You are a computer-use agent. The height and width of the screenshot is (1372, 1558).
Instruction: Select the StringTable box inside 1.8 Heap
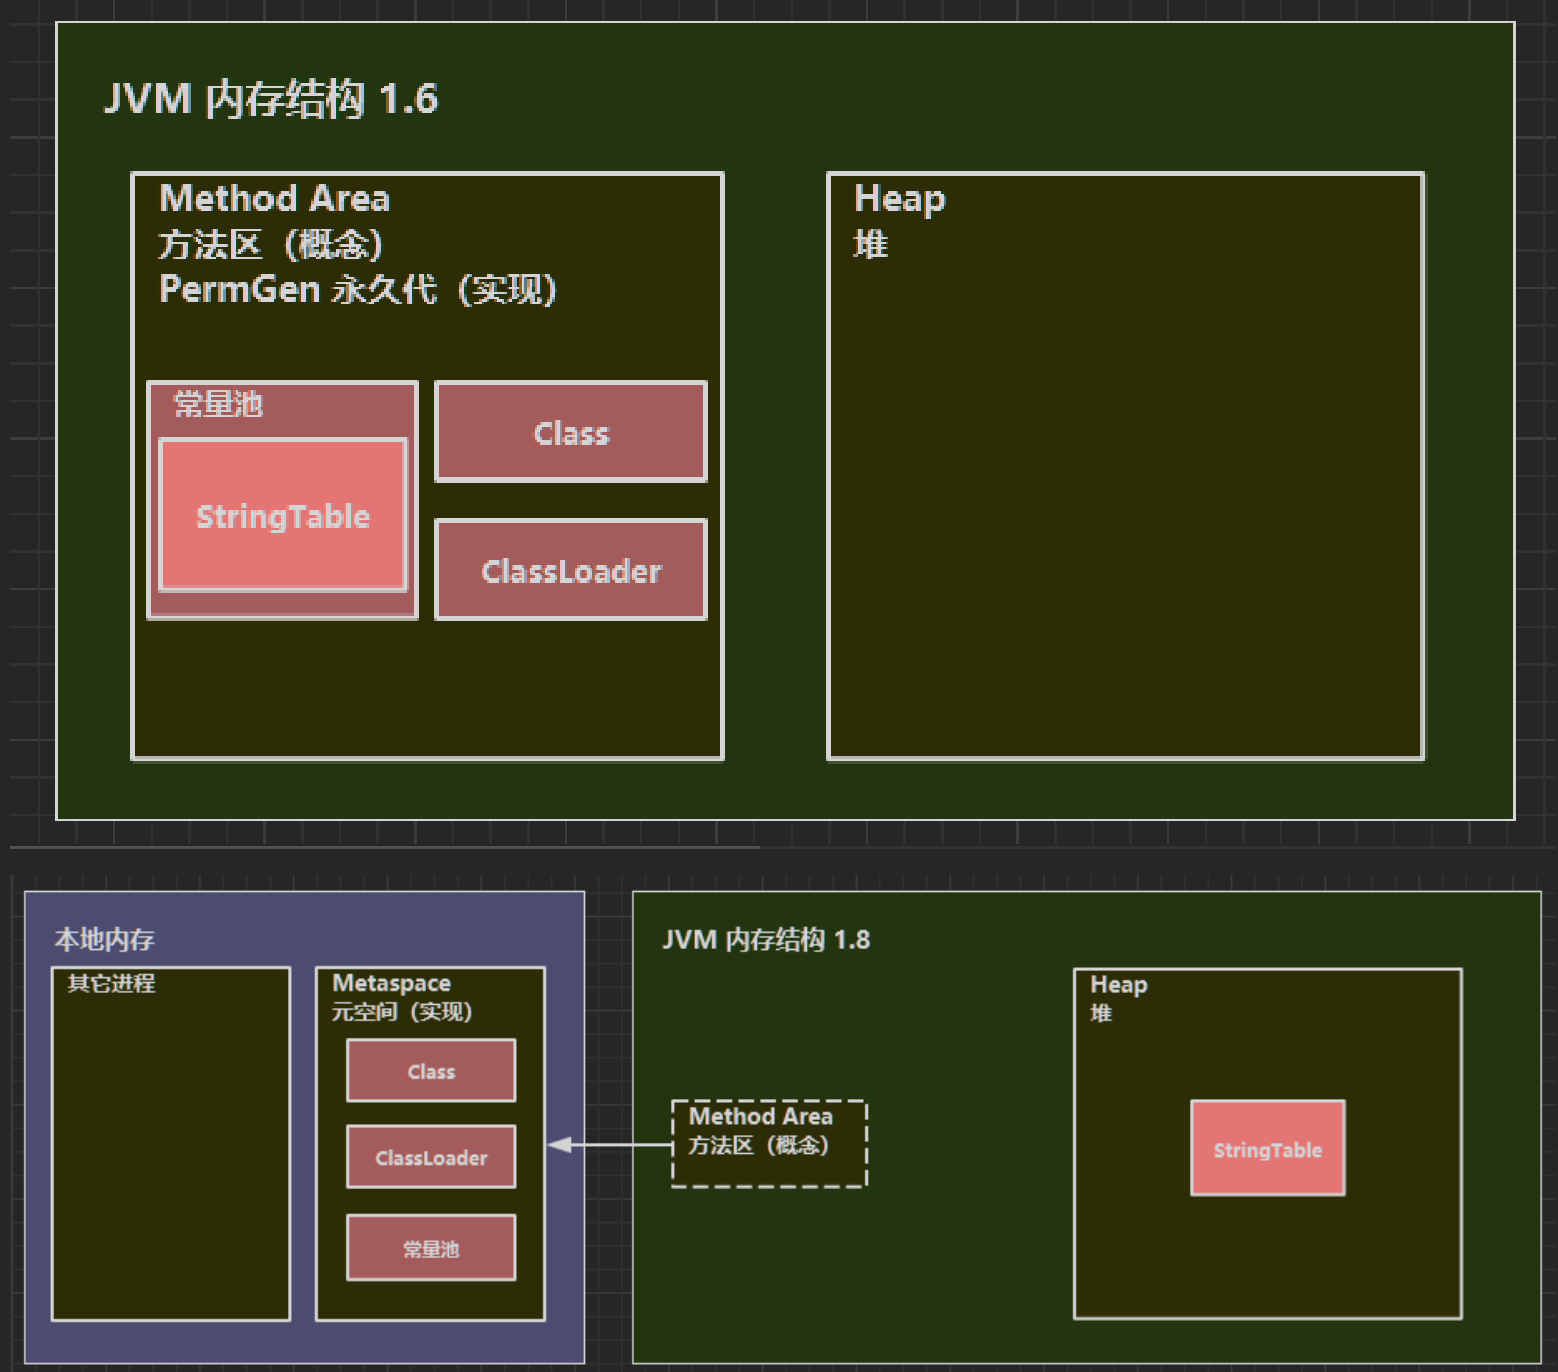(x=1267, y=1149)
